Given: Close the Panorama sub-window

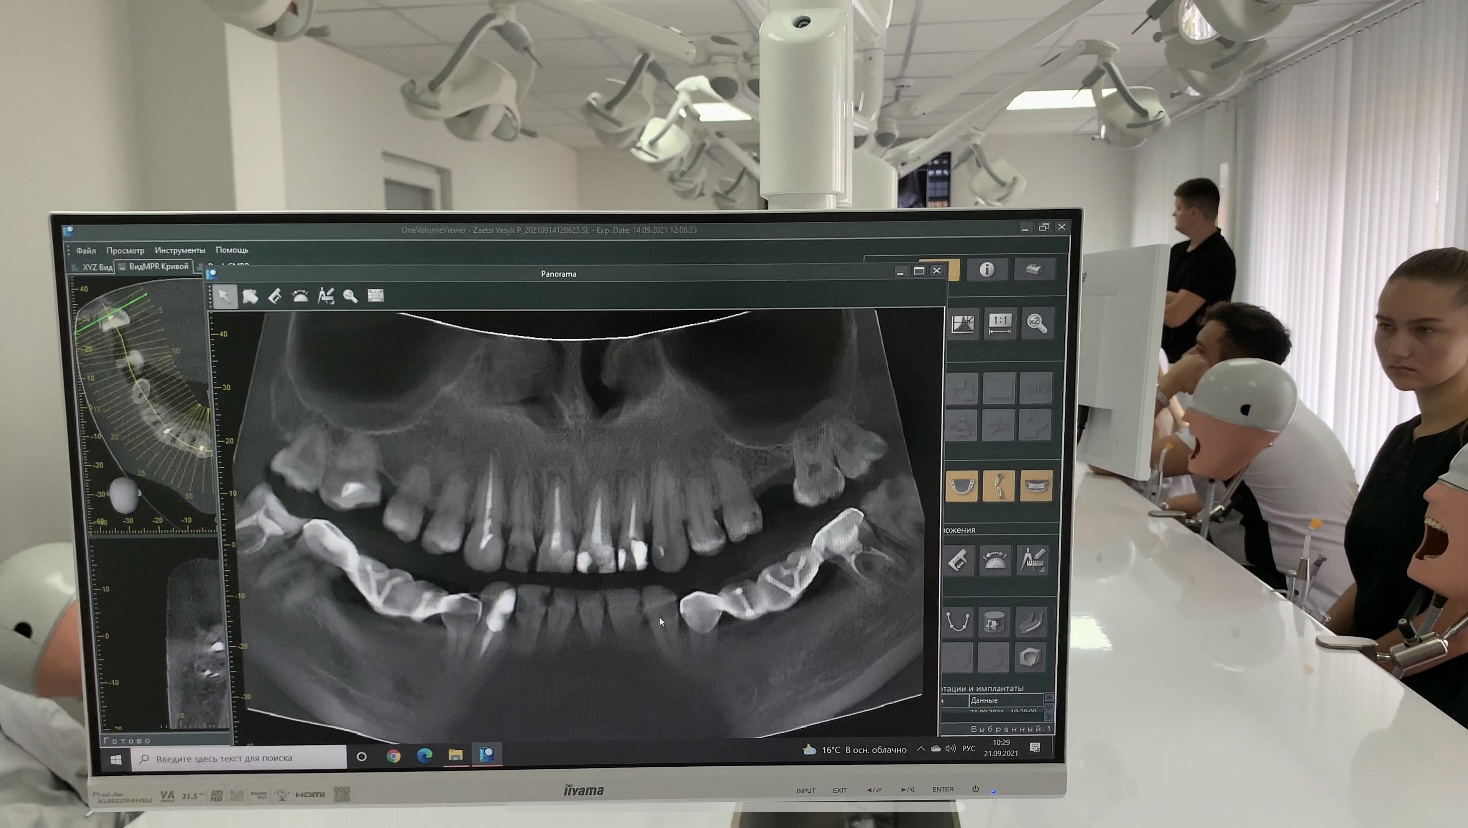Looking at the screenshot, I should pos(937,271).
